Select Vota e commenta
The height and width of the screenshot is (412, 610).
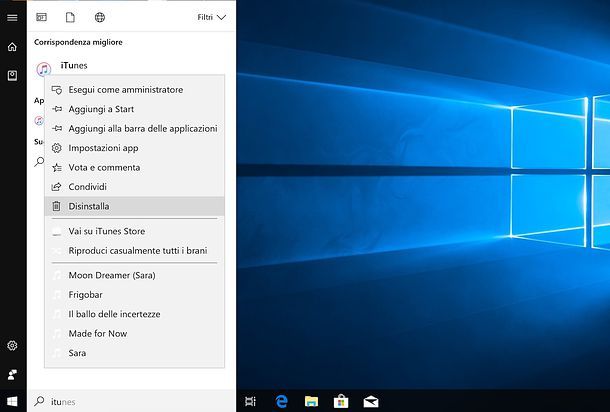134,167
